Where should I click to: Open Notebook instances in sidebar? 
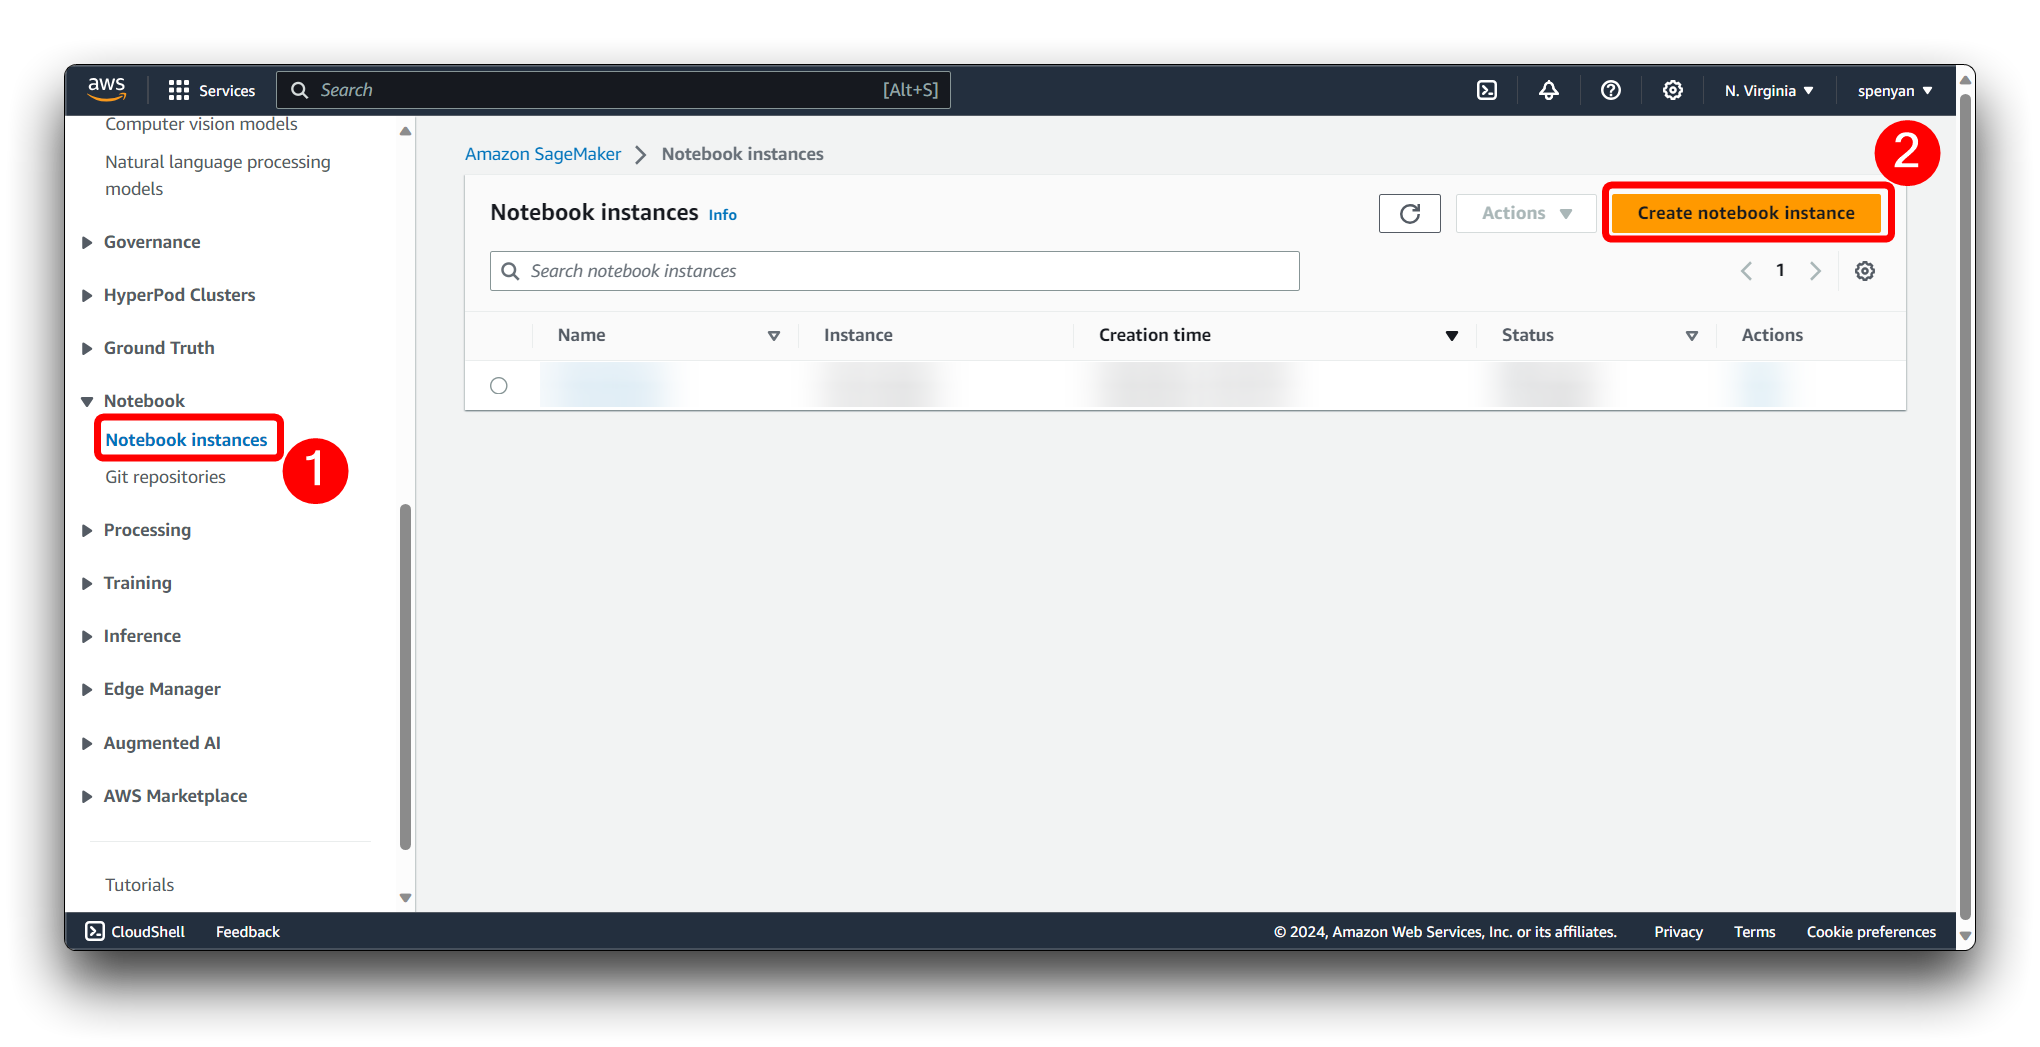[187, 440]
